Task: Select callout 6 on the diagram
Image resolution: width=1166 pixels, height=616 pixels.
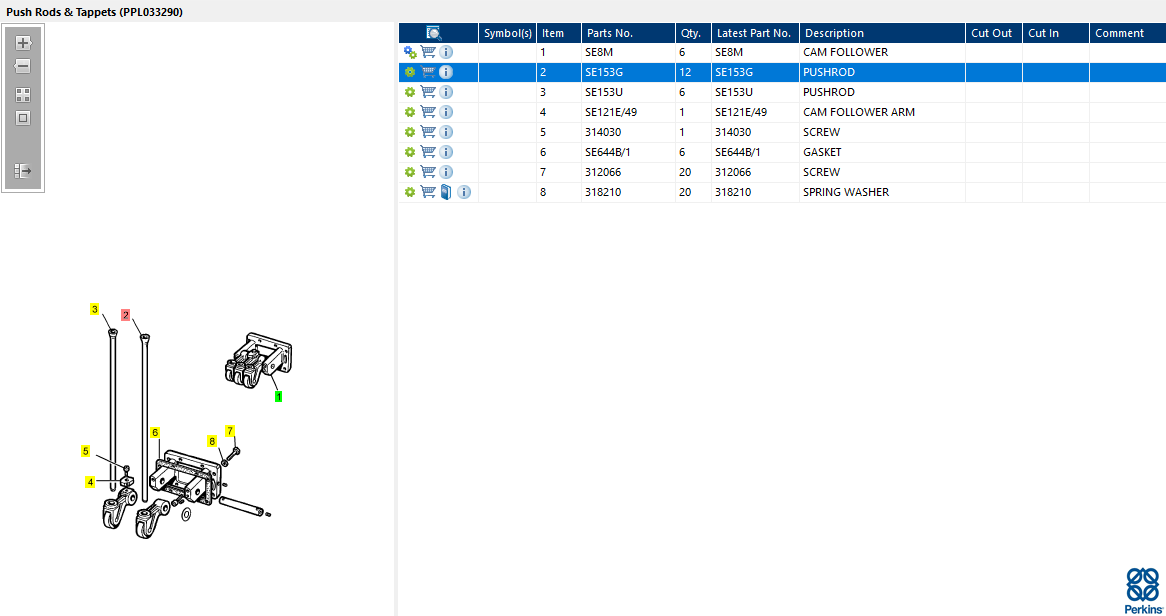Action: click(155, 432)
